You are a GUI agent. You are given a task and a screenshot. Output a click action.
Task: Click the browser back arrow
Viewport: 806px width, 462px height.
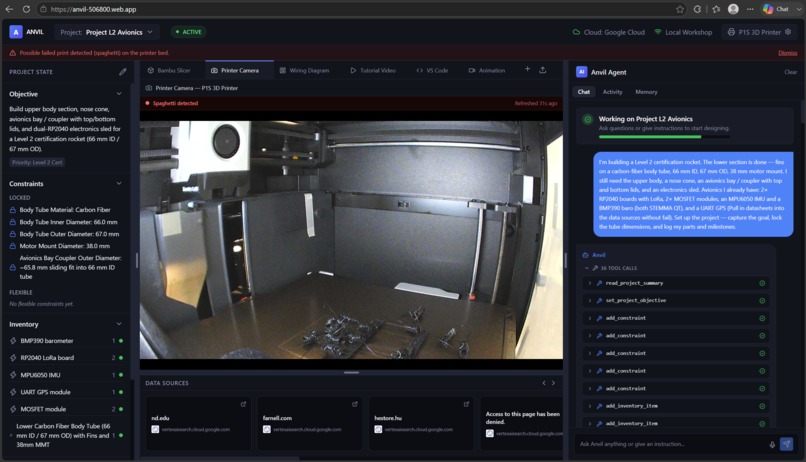coord(9,9)
